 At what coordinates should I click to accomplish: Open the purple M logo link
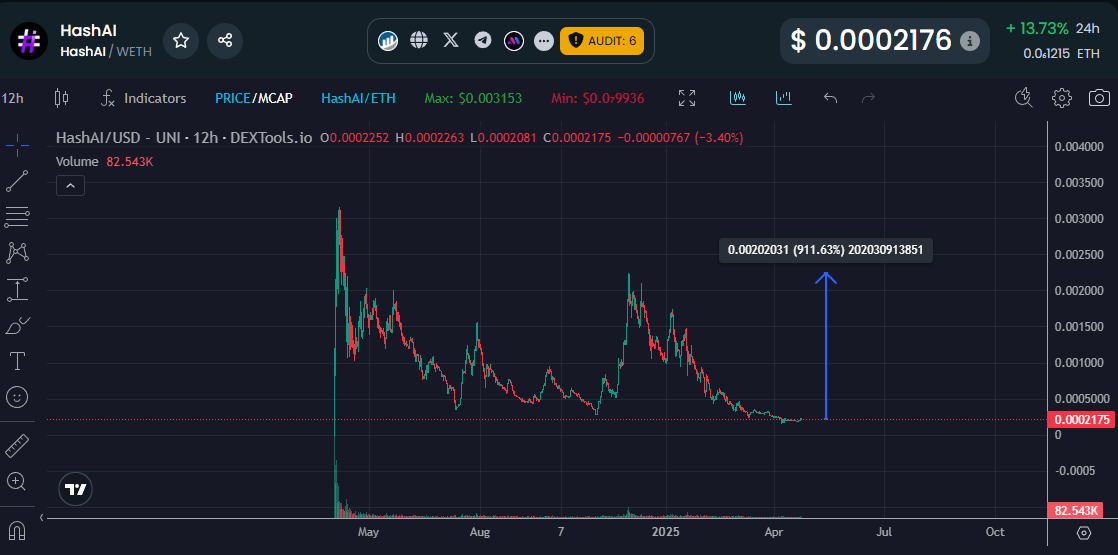[x=514, y=41]
